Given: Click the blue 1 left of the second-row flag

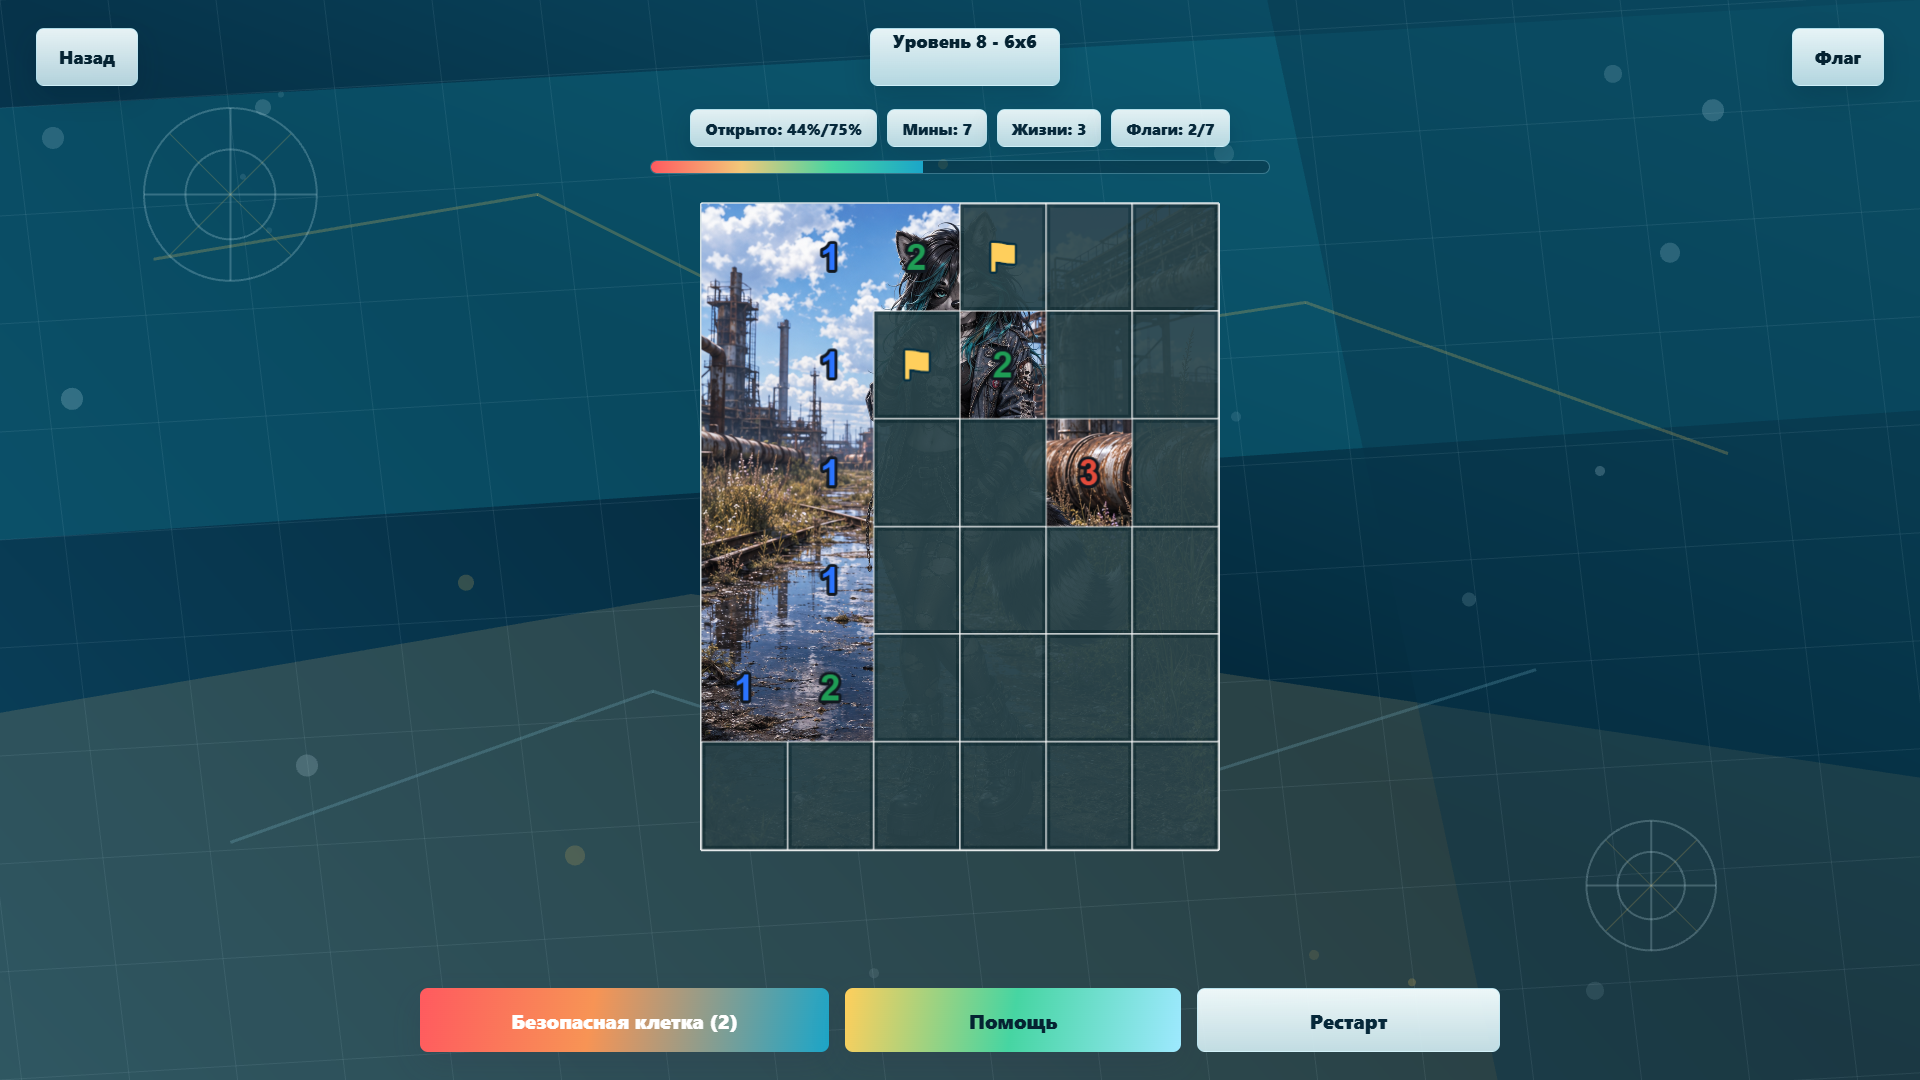Looking at the screenshot, I should click(830, 365).
